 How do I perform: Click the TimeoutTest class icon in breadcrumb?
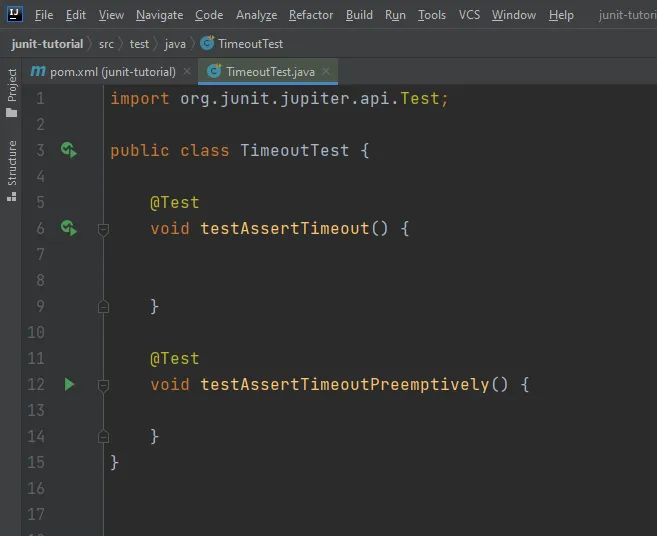[207, 43]
